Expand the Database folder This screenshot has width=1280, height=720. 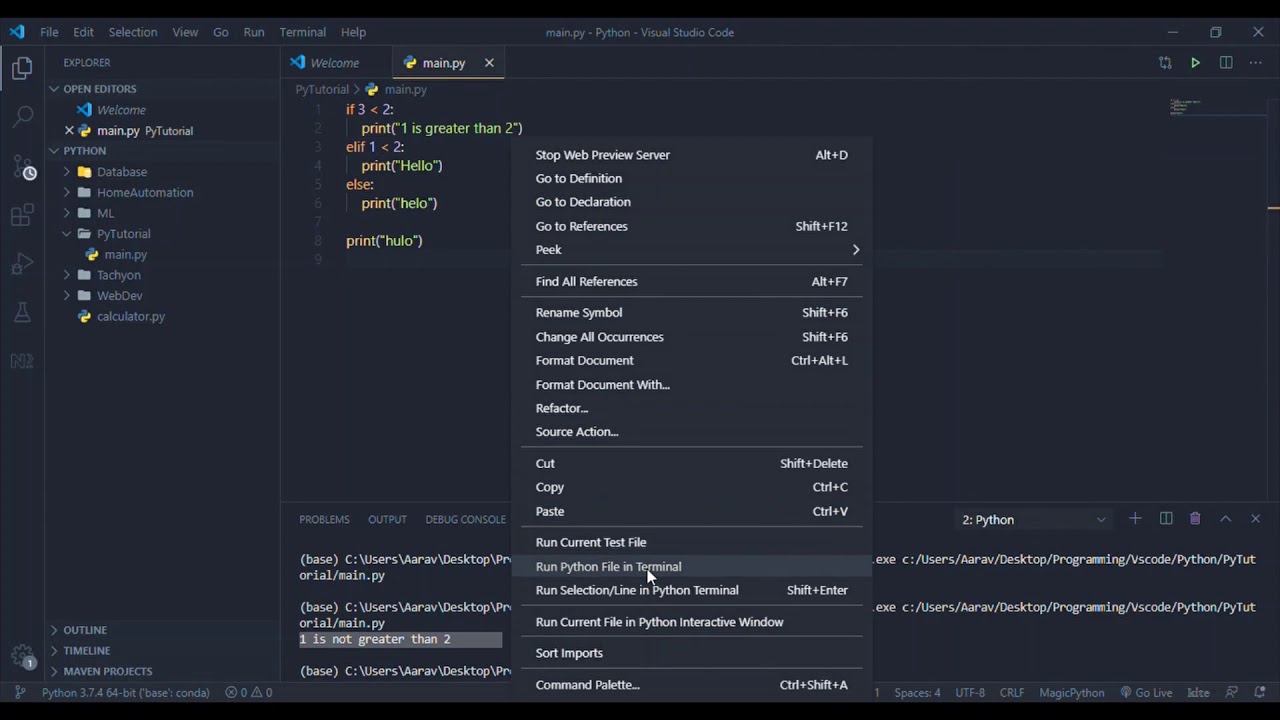click(122, 172)
